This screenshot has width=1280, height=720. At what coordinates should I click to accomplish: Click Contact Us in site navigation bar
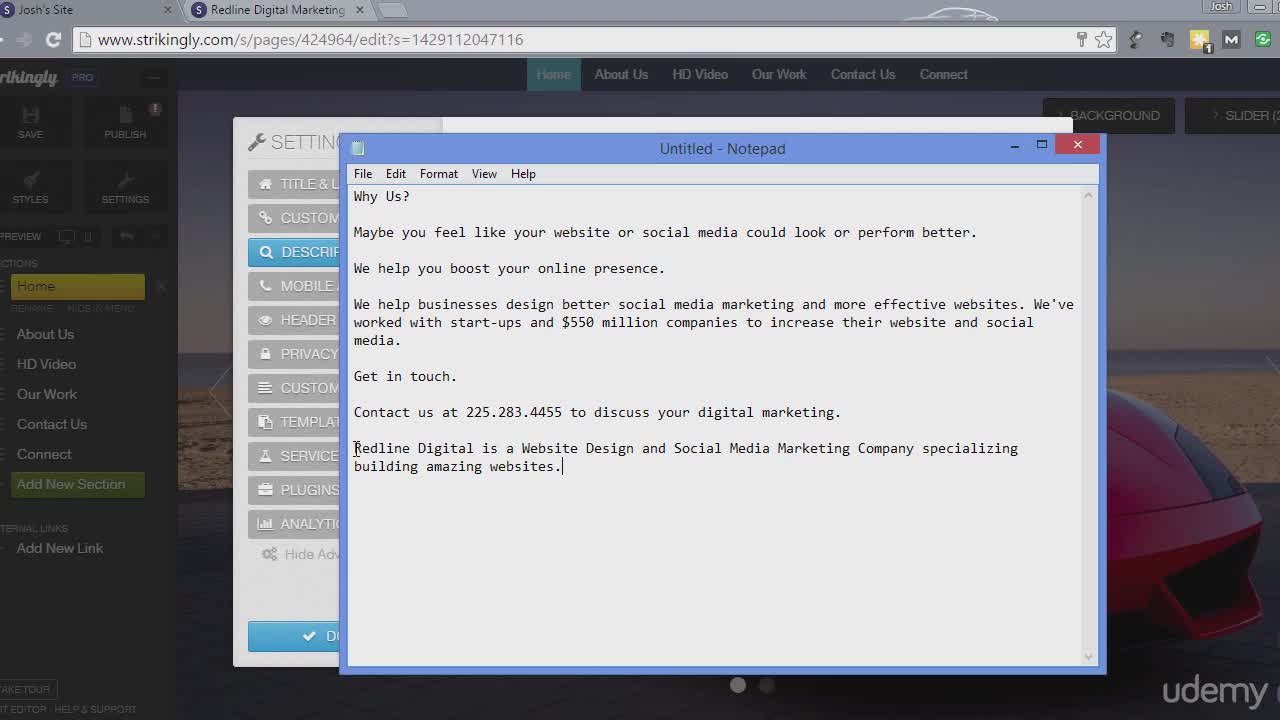coord(863,75)
